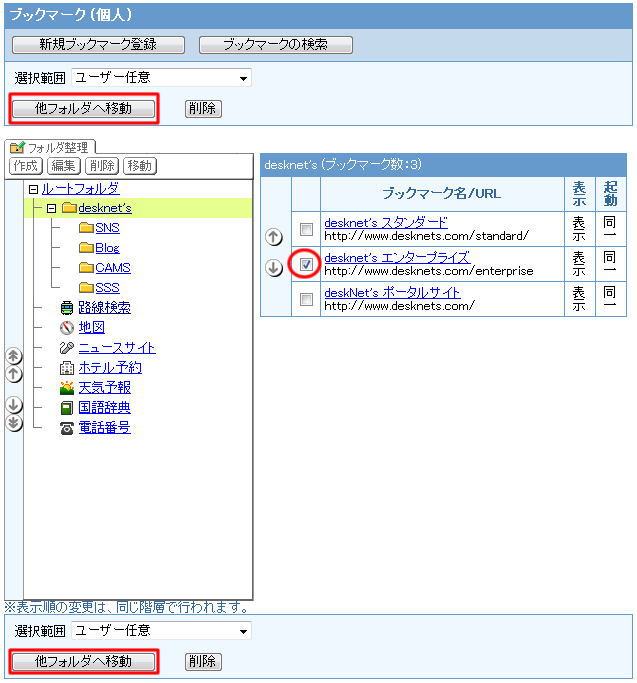This screenshot has height=683, width=637.
Task: Click the ブックマークの検索 button
Action: (275, 45)
